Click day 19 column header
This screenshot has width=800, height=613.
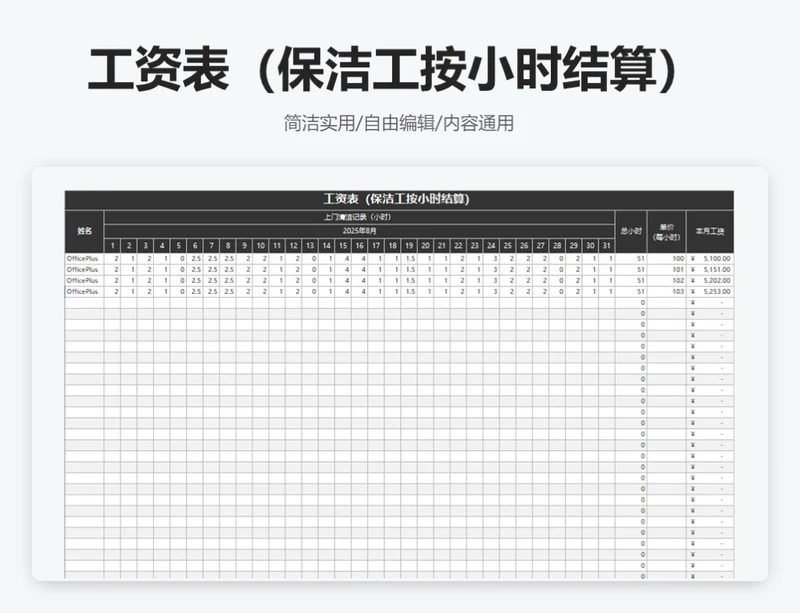[409, 246]
